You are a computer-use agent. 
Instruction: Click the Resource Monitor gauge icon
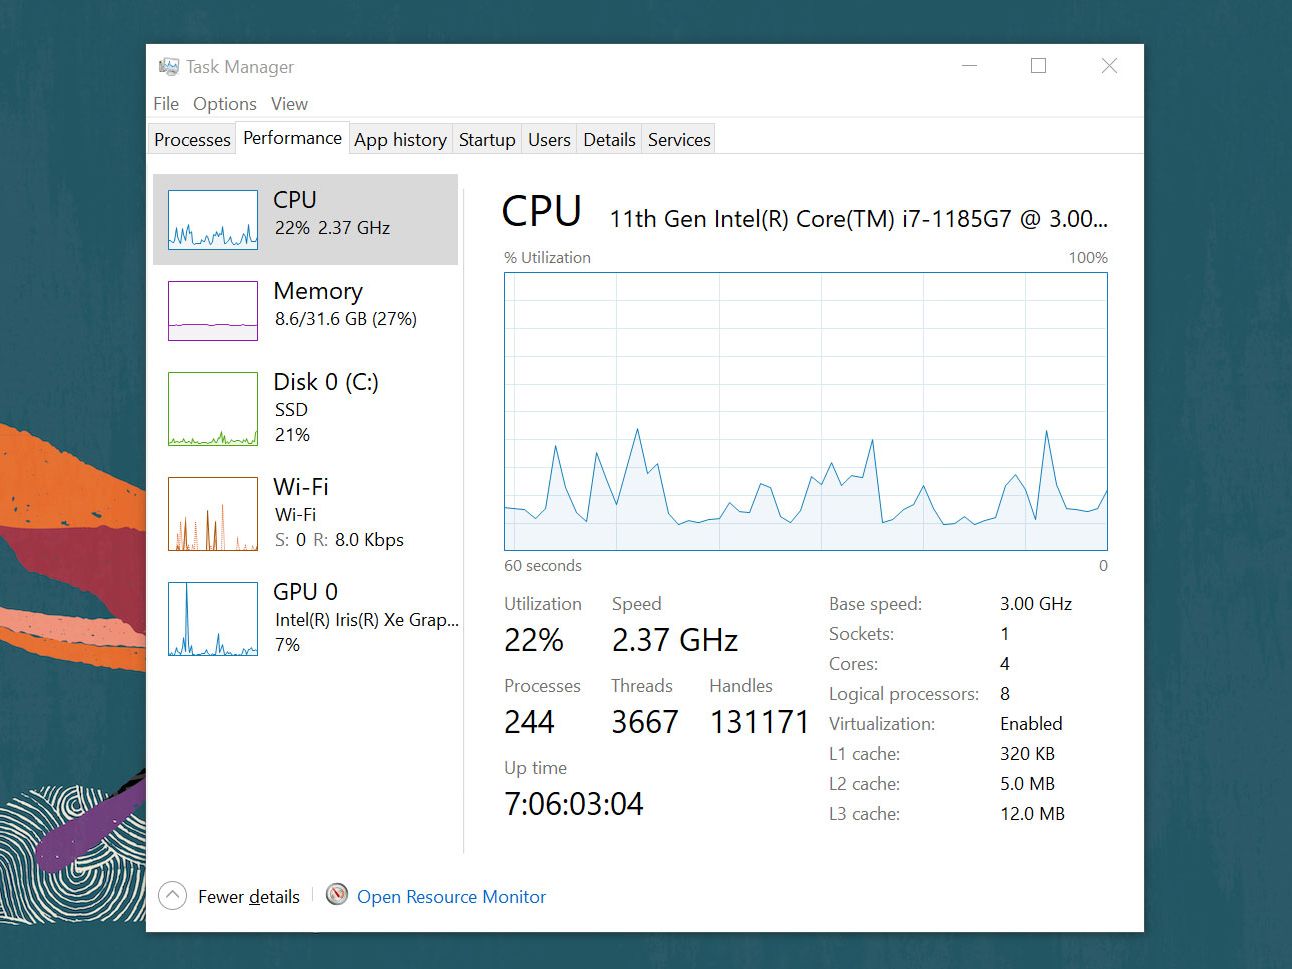click(337, 895)
